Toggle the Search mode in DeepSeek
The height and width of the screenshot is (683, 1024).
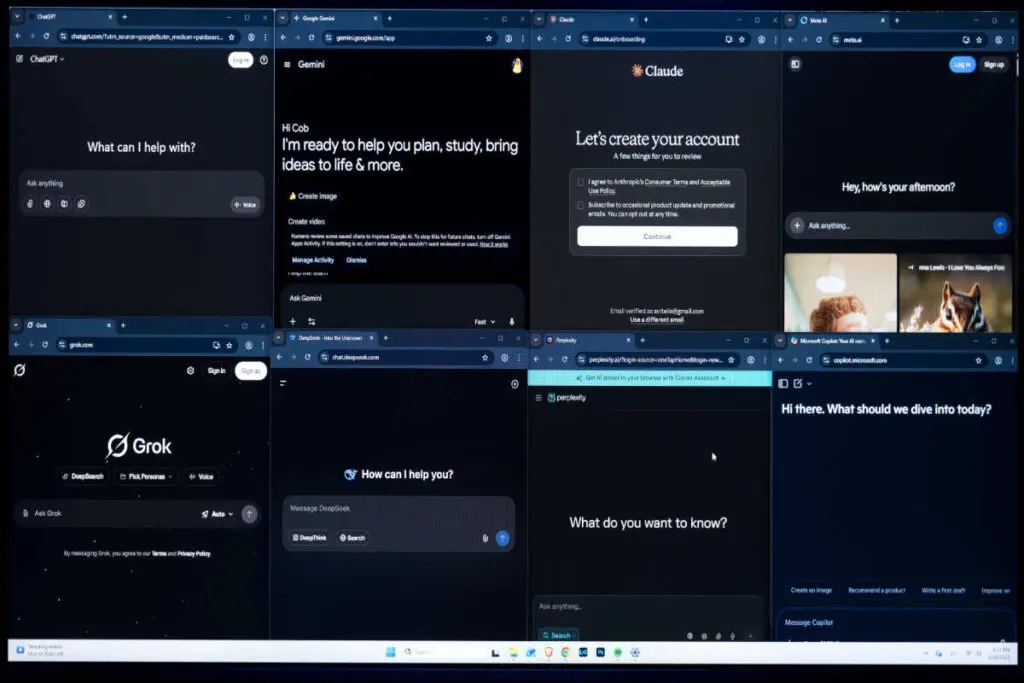pyautogui.click(x=353, y=538)
